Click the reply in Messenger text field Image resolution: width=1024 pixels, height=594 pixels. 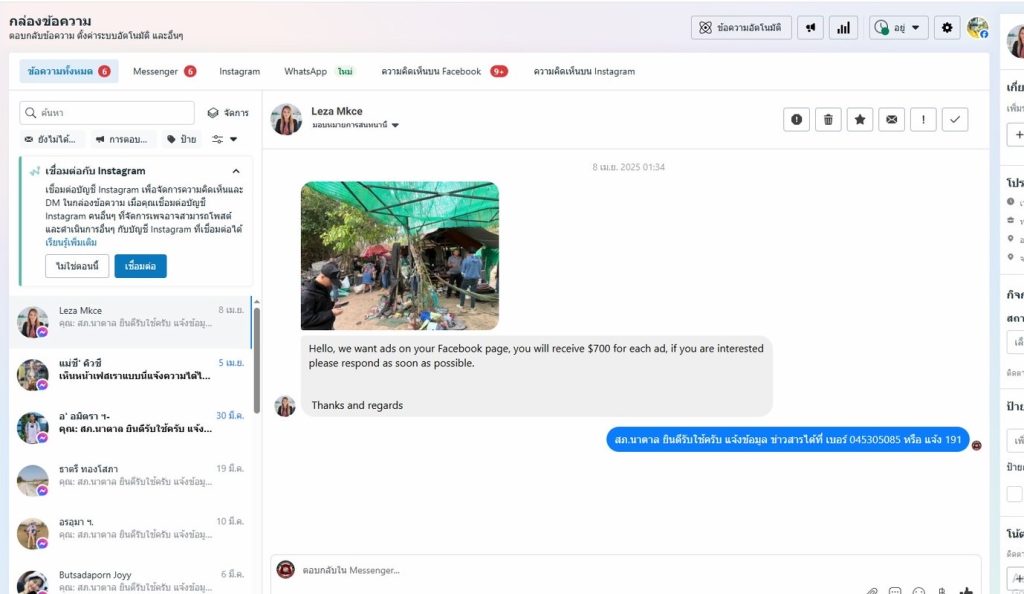click(x=600, y=570)
